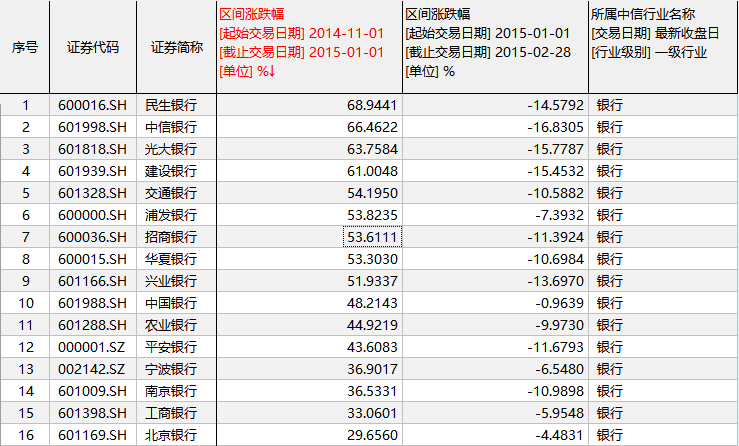The height and width of the screenshot is (446, 739).
Task: Select code cell 601818.SH
Action: 93,149
